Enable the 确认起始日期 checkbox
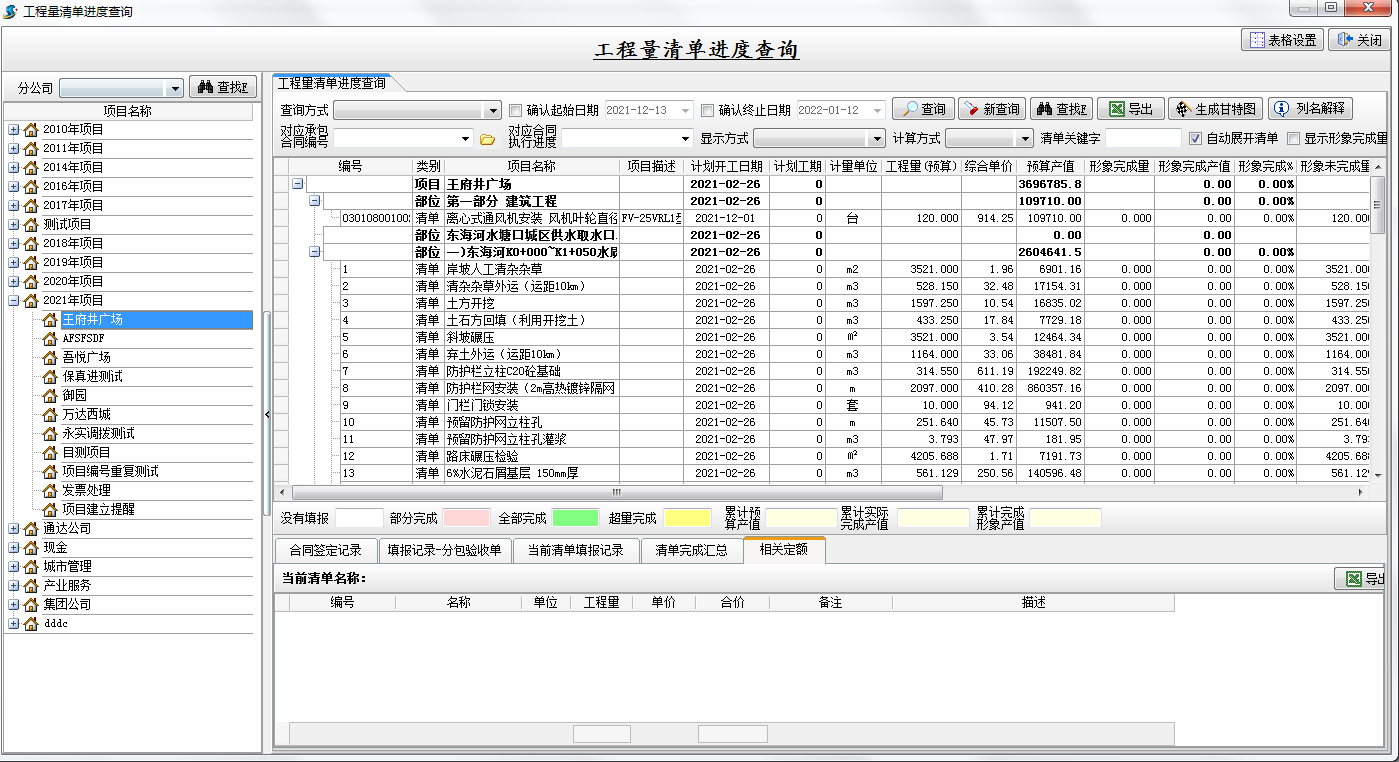The height and width of the screenshot is (762, 1399). [x=516, y=108]
